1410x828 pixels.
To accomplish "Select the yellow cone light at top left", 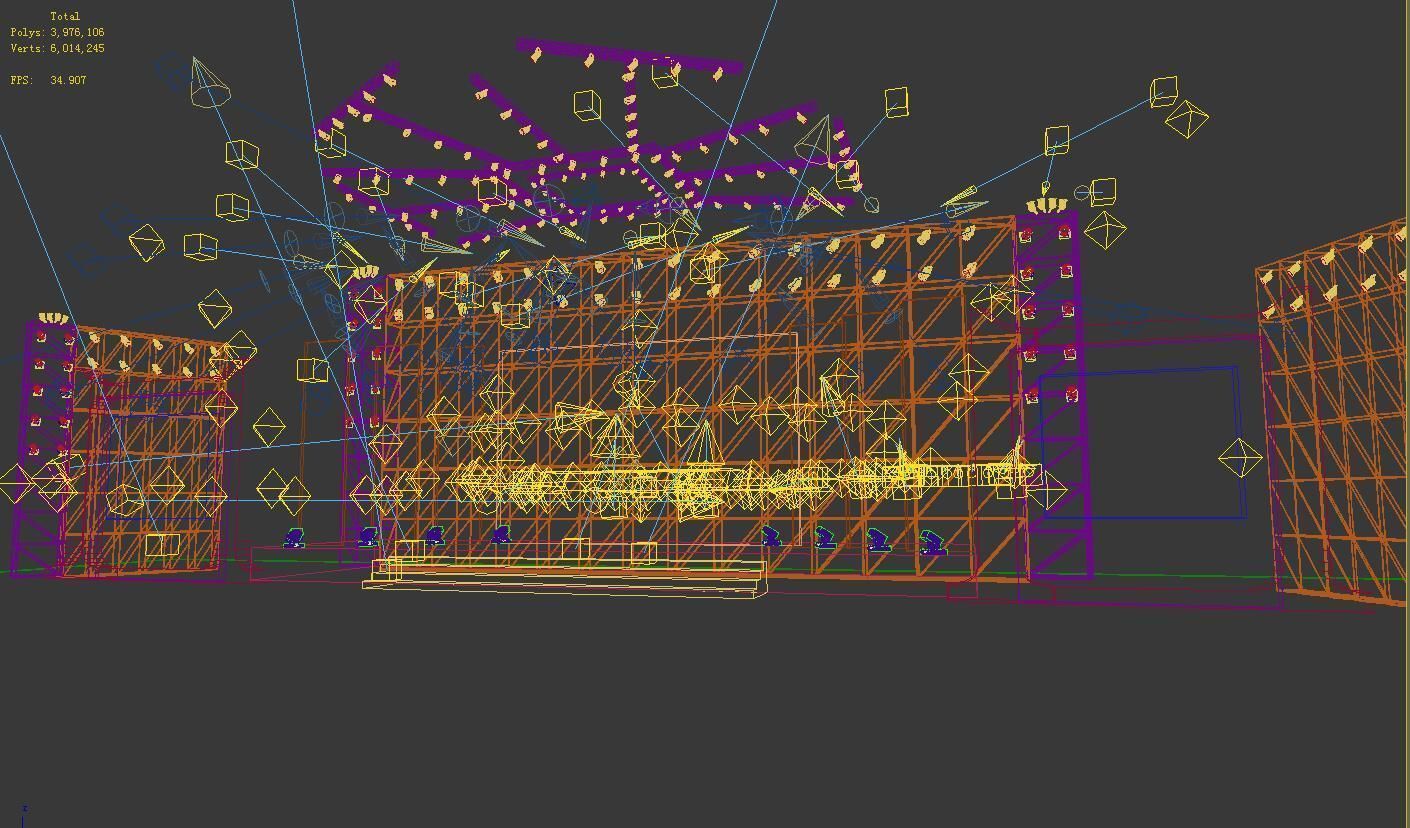I will pos(209,83).
